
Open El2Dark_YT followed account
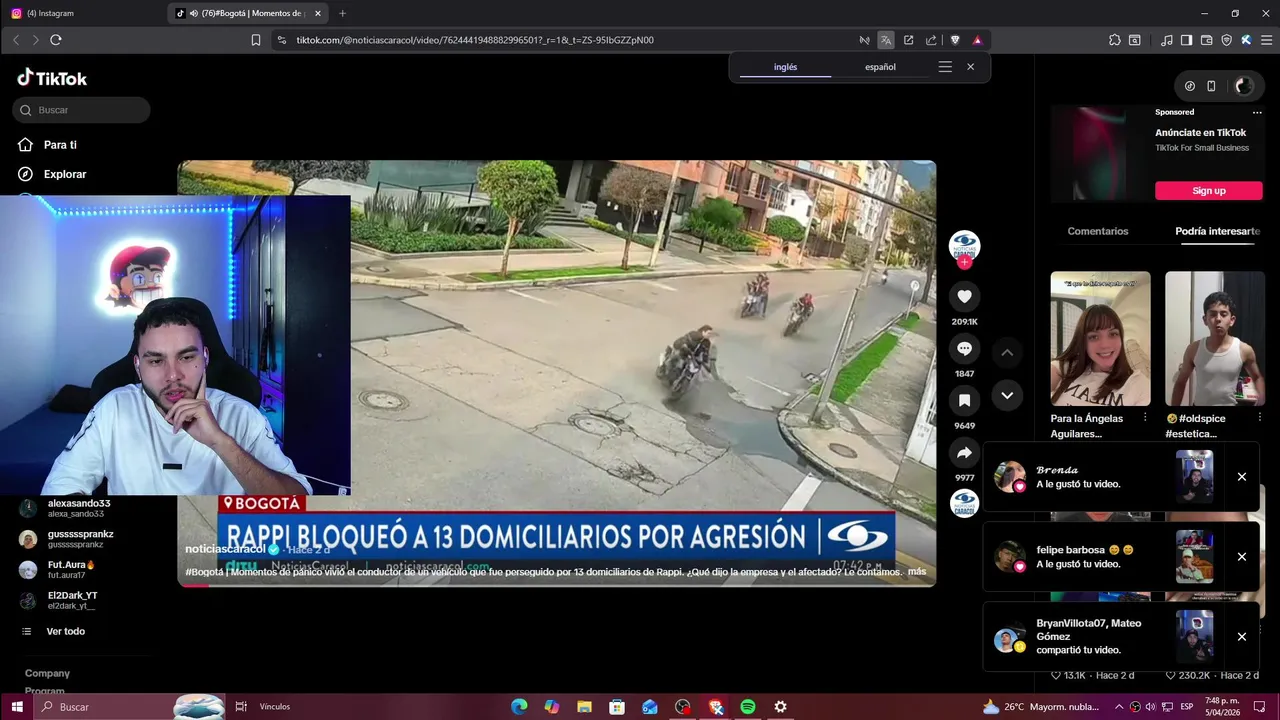(60, 601)
